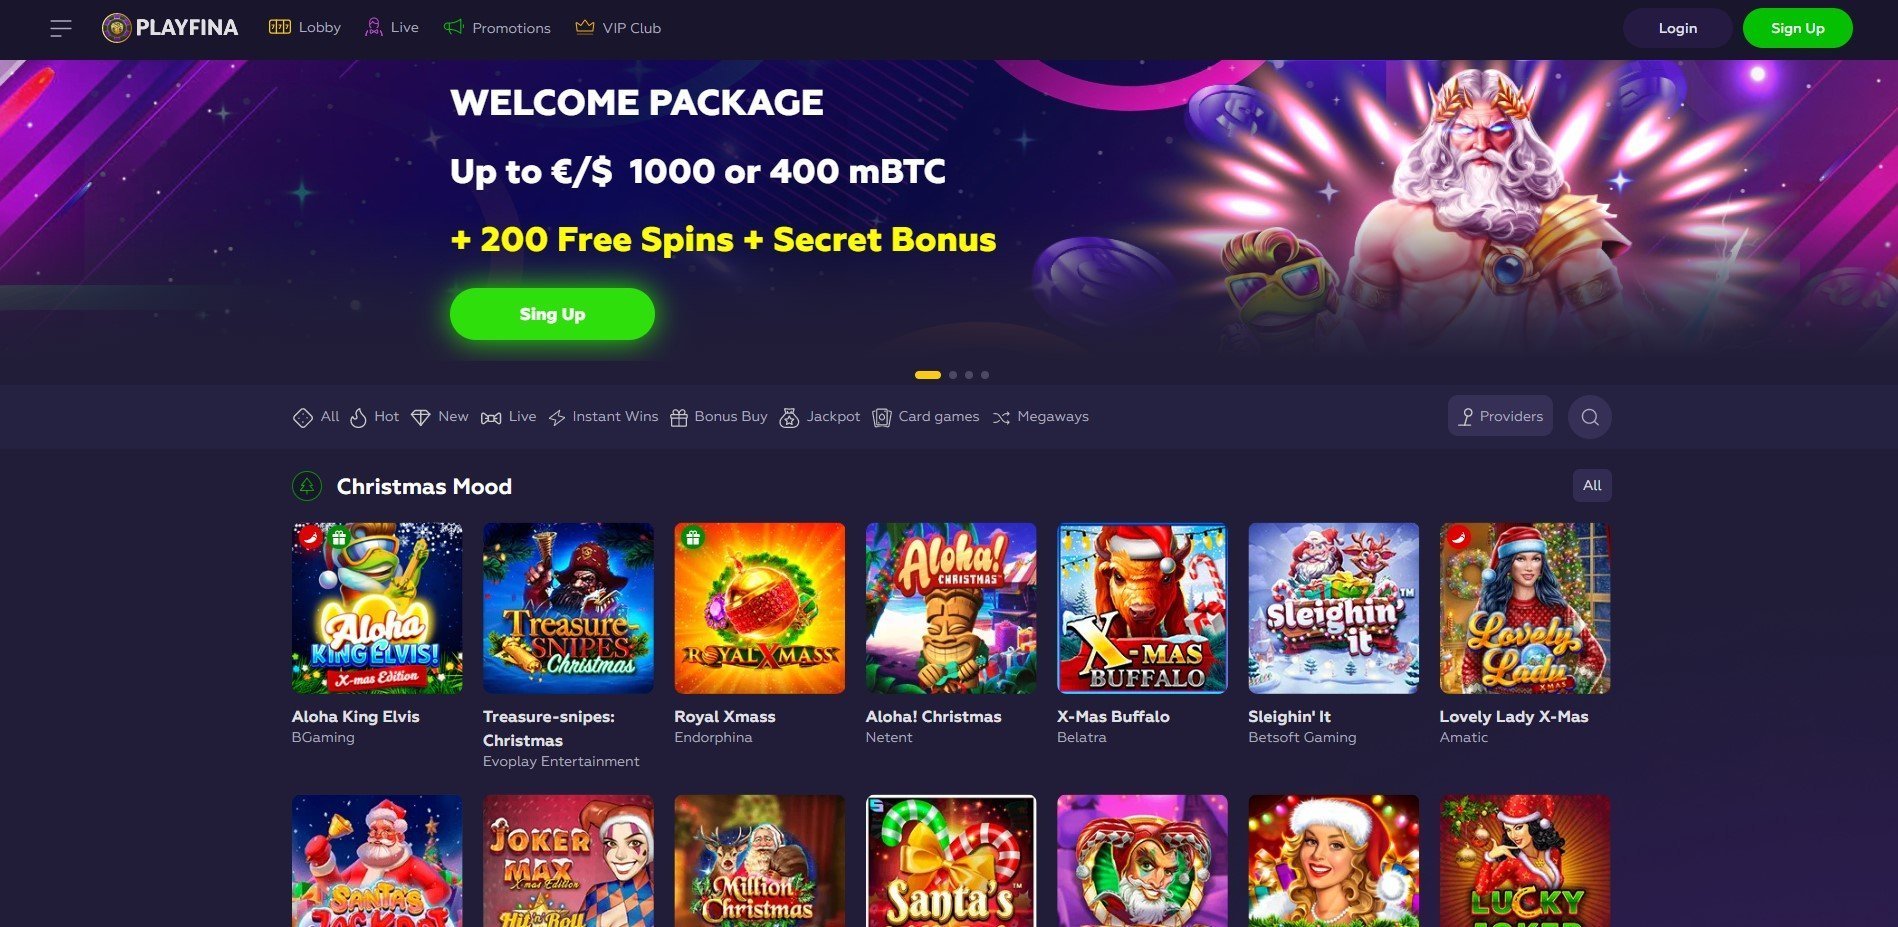The width and height of the screenshot is (1898, 927).
Task: Open the Promotions page
Action: 497,28
